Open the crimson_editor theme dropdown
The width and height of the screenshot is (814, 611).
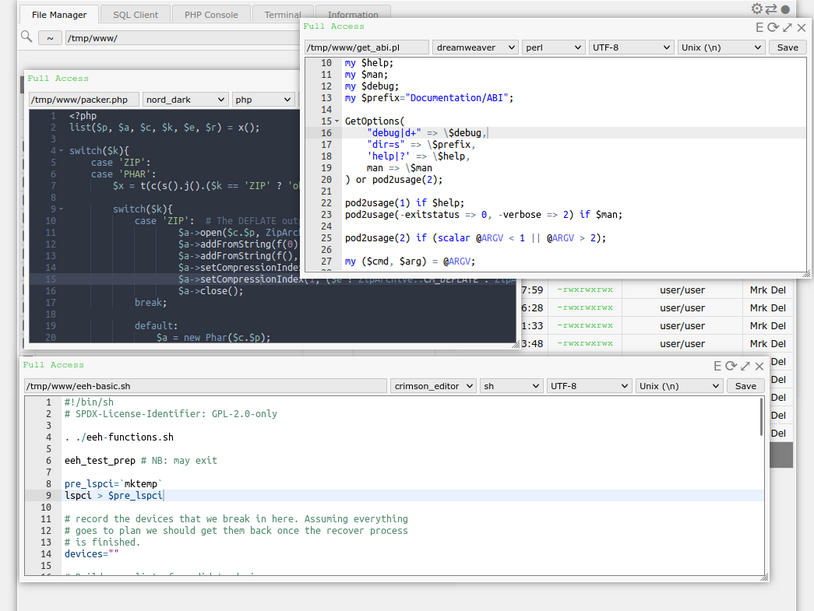(433, 386)
